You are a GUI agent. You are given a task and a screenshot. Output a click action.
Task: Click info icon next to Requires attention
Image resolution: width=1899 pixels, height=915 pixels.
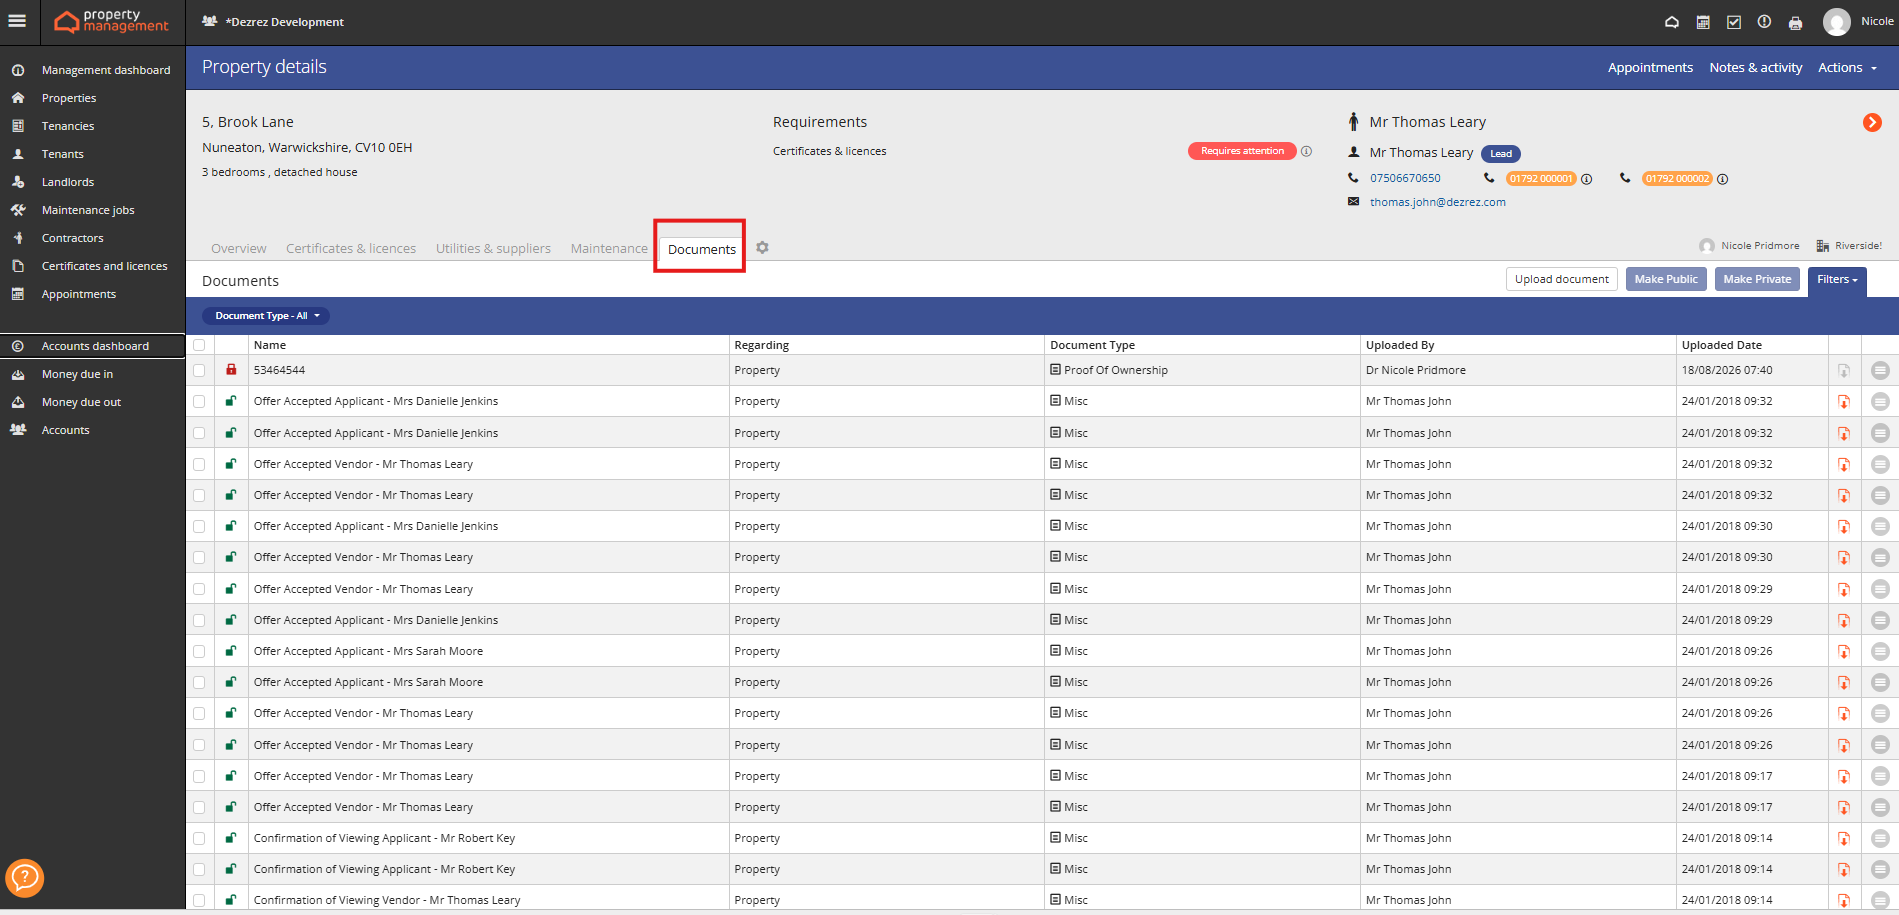(1306, 151)
